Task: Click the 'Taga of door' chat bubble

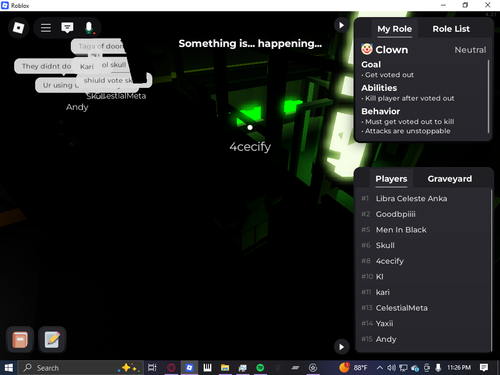Action: (100, 46)
